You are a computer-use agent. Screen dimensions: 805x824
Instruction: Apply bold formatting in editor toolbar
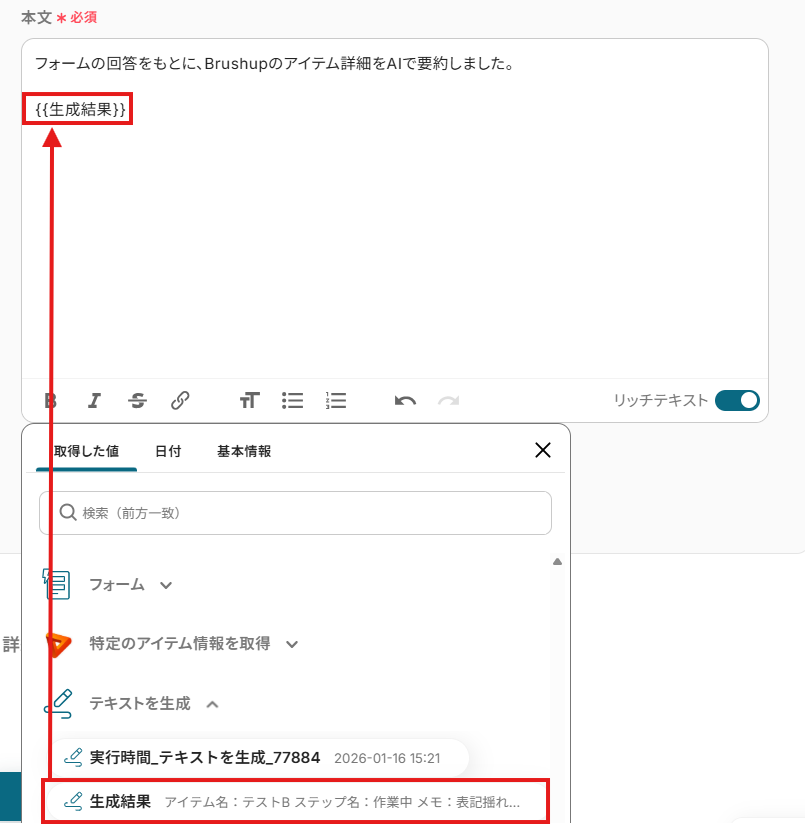coord(51,400)
